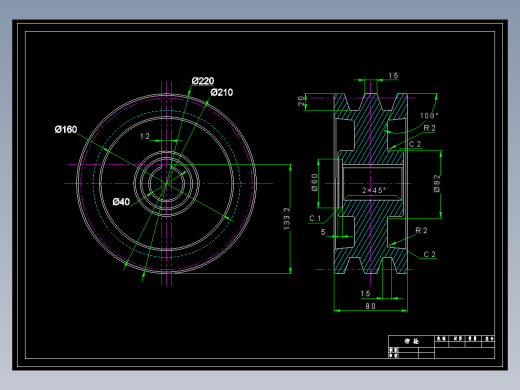520x390 pixels.
Task: Select the 20 groove depth dimension
Action: click(x=301, y=101)
